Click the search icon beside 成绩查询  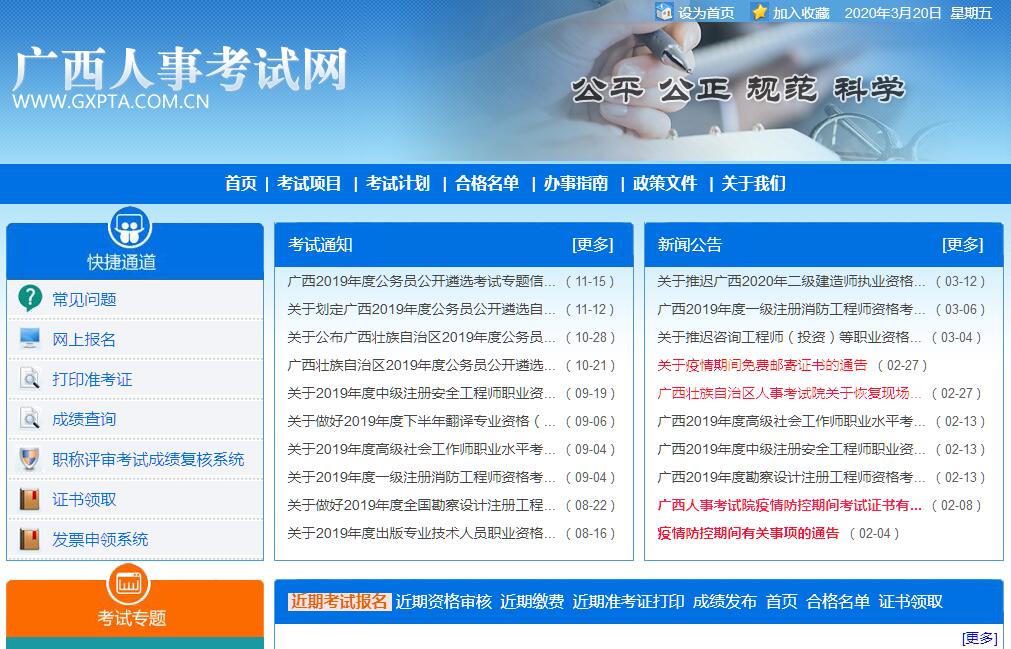click(30, 419)
